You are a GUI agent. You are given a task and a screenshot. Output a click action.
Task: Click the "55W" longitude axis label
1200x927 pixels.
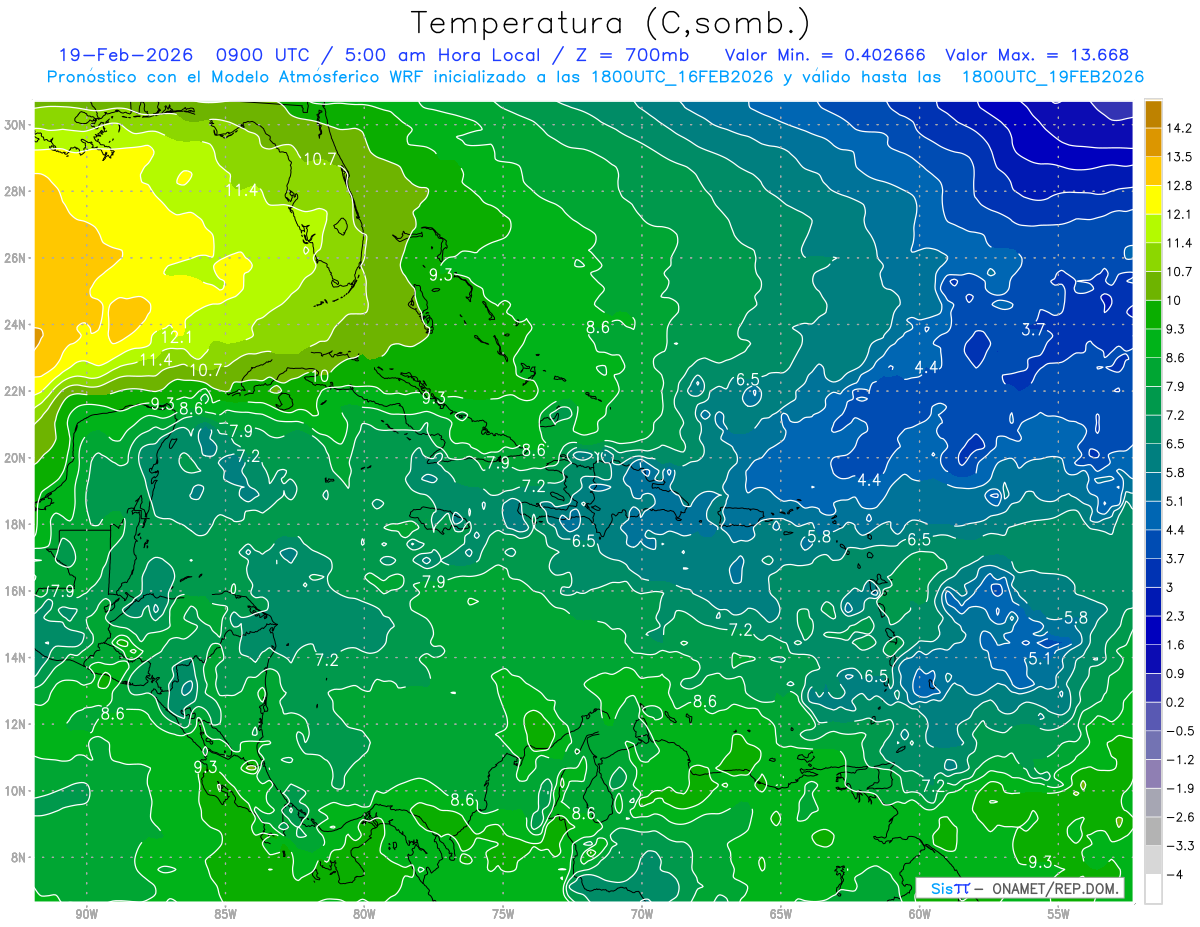(1058, 914)
